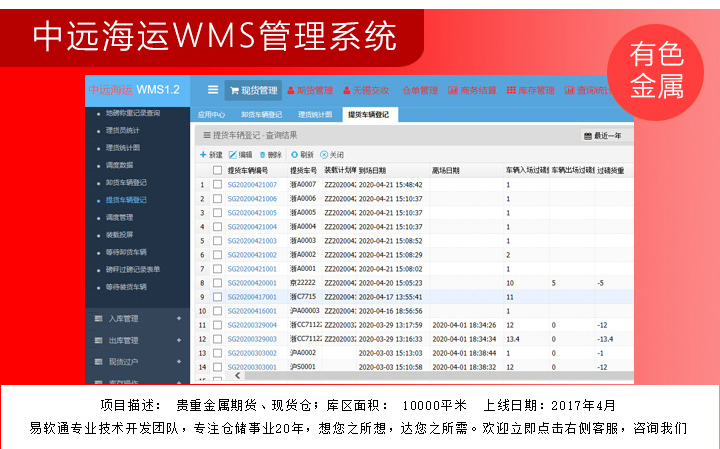The image size is (720, 449).
Task: Check the box for row SG20200417001
Action: [218, 297]
